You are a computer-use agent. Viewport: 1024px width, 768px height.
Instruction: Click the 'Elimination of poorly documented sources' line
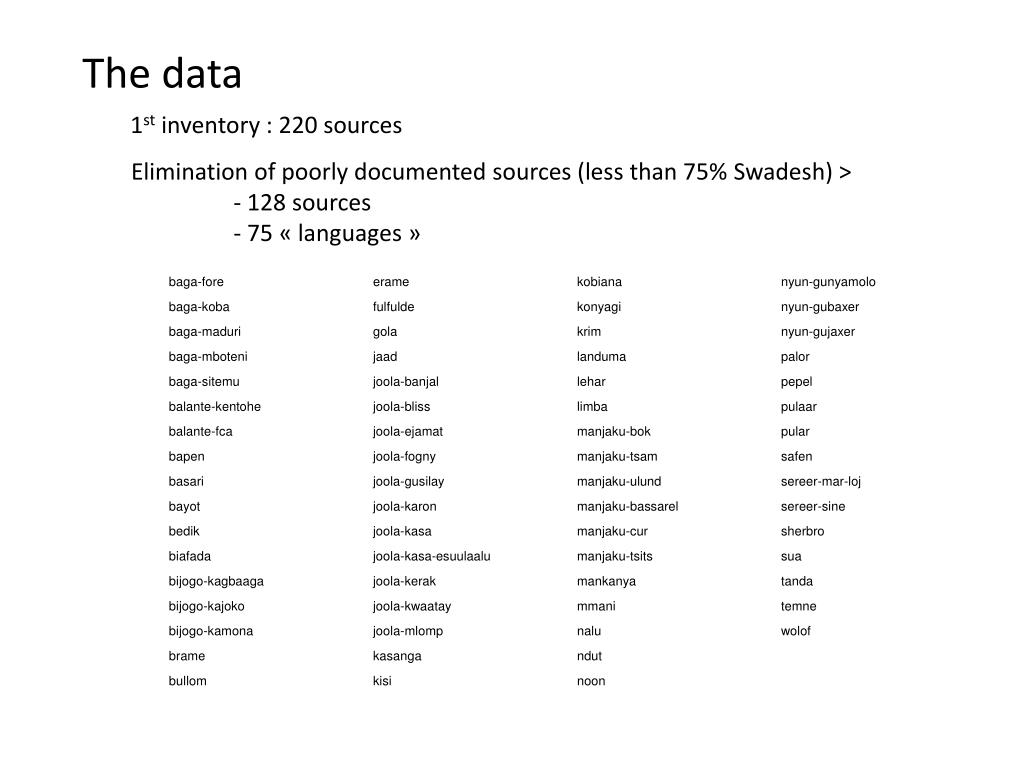[491, 172]
